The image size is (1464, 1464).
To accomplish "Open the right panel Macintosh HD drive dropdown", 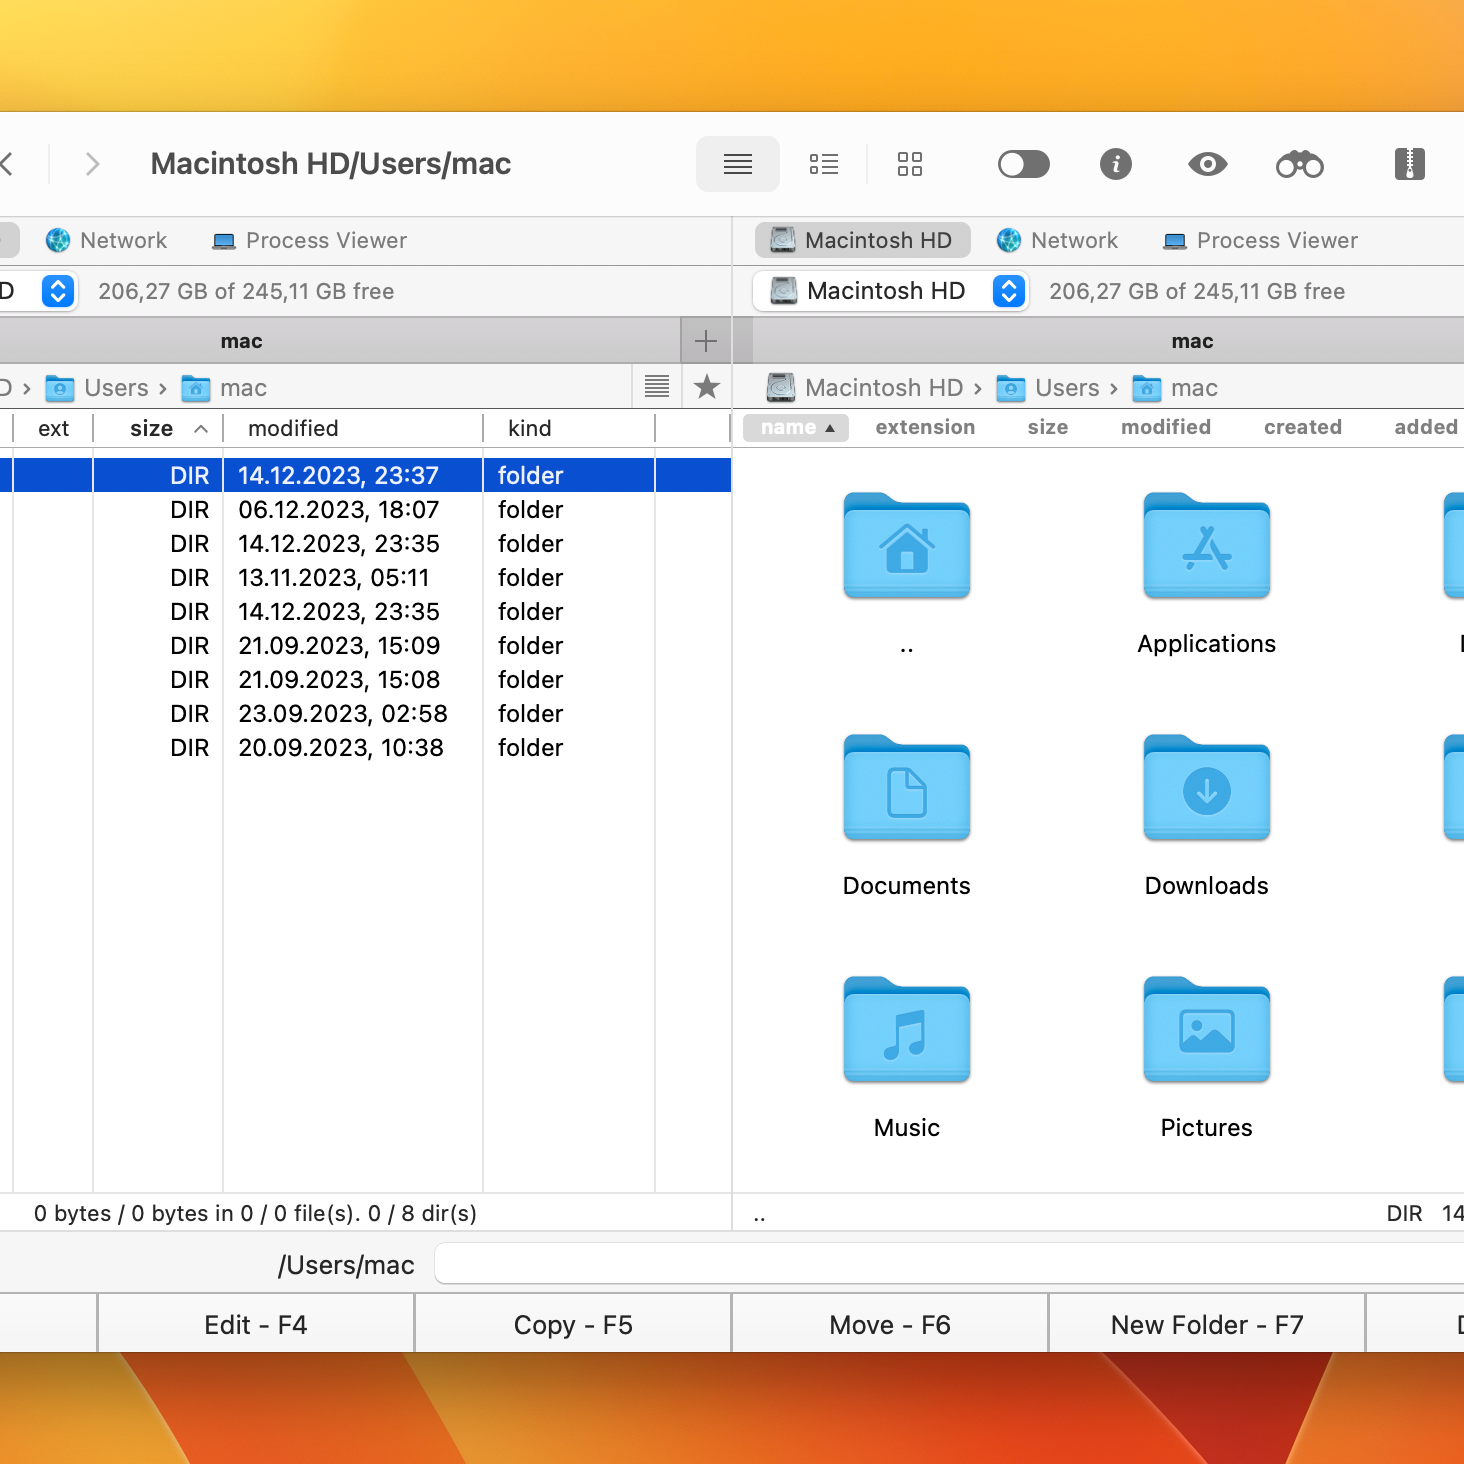I will click(x=891, y=291).
